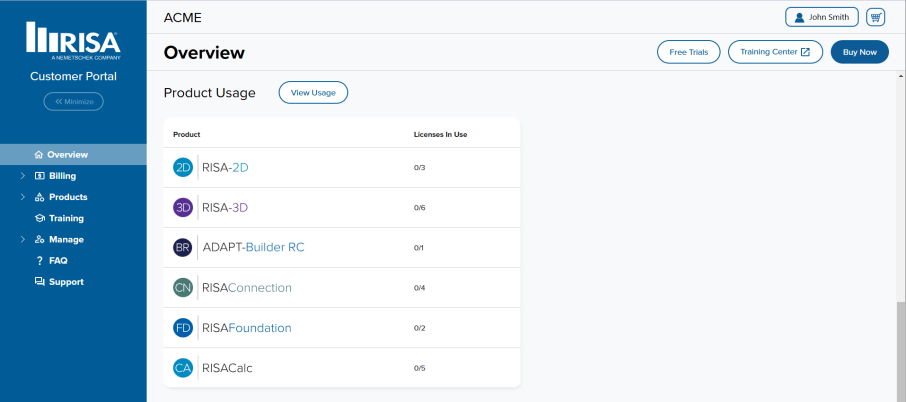Click the scrollbar up arrow
Viewport: 906px width, 402px height.
(901, 76)
